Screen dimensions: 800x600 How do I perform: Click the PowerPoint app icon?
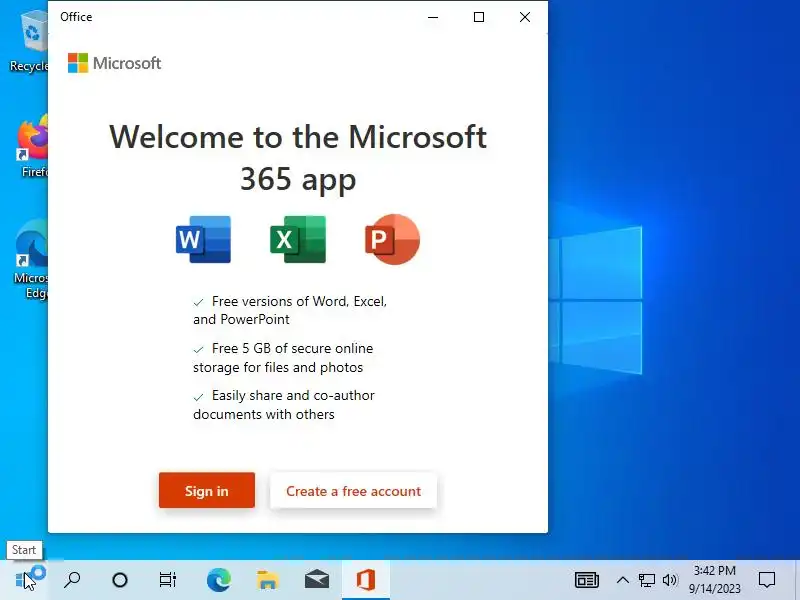(392, 239)
